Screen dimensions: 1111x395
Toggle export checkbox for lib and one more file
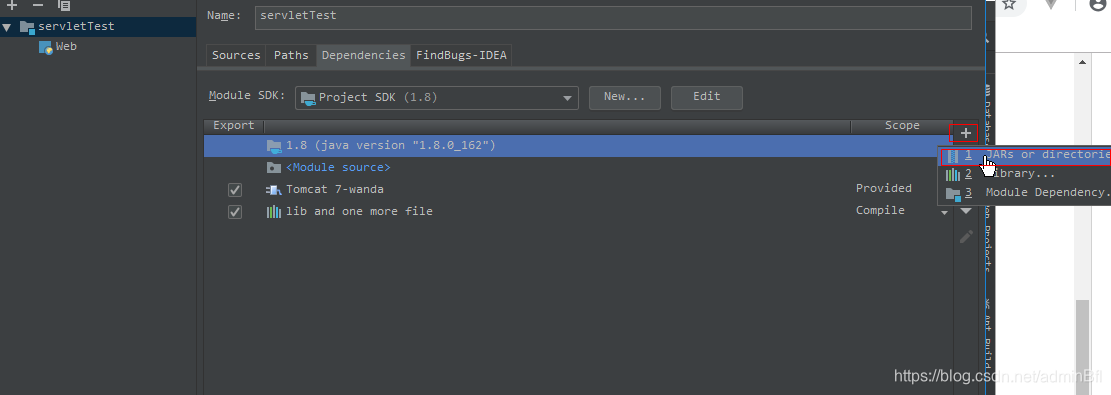[235, 212]
